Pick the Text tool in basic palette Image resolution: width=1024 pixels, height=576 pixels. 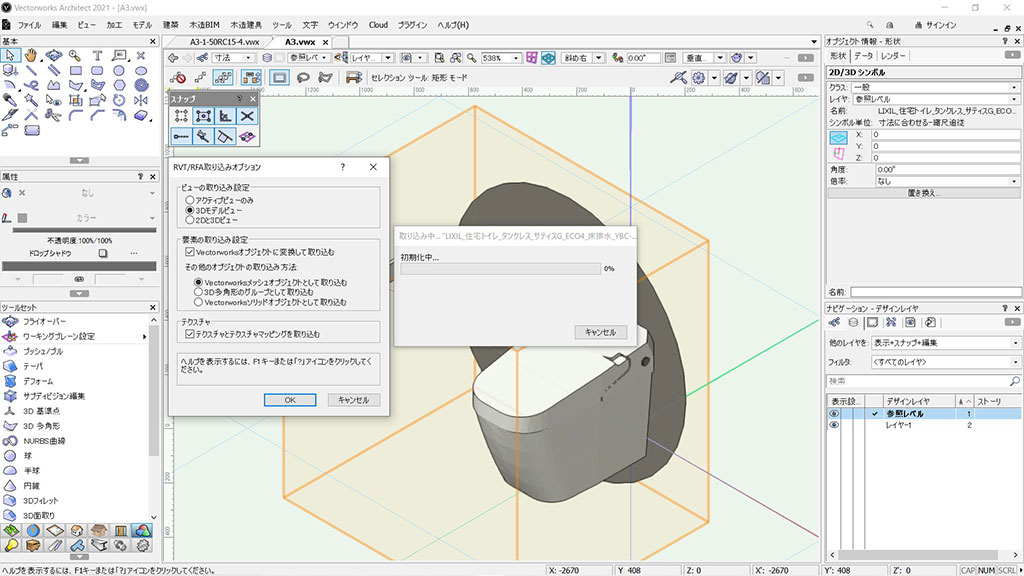[97, 55]
